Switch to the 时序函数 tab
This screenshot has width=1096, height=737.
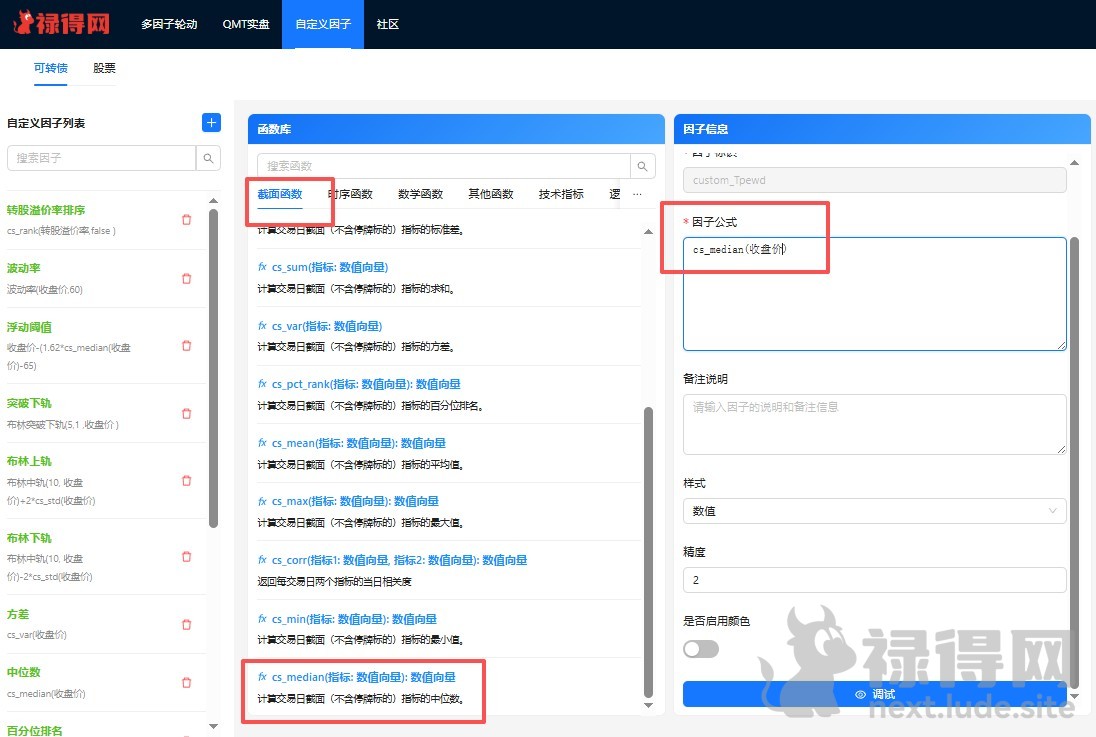pyautogui.click(x=350, y=194)
